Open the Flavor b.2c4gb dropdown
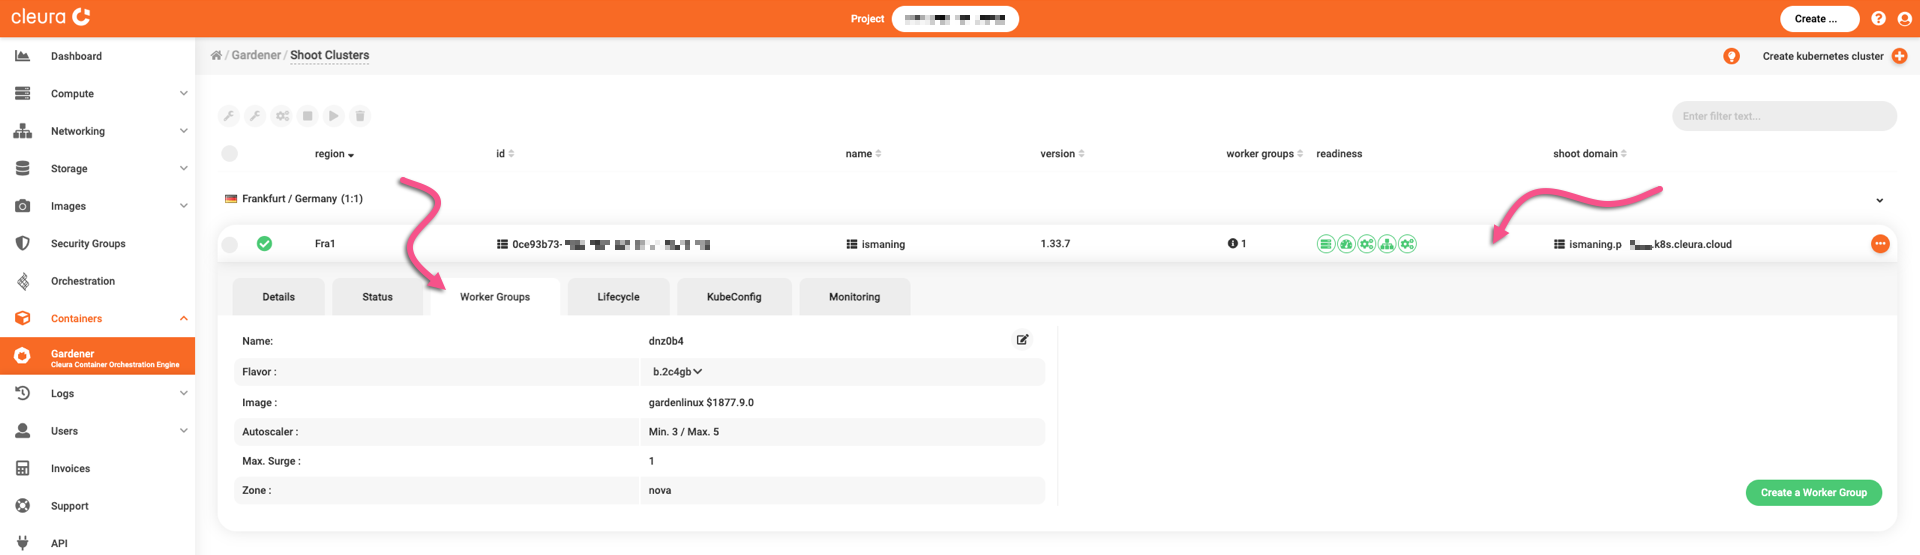This screenshot has width=1920, height=555. [x=677, y=372]
